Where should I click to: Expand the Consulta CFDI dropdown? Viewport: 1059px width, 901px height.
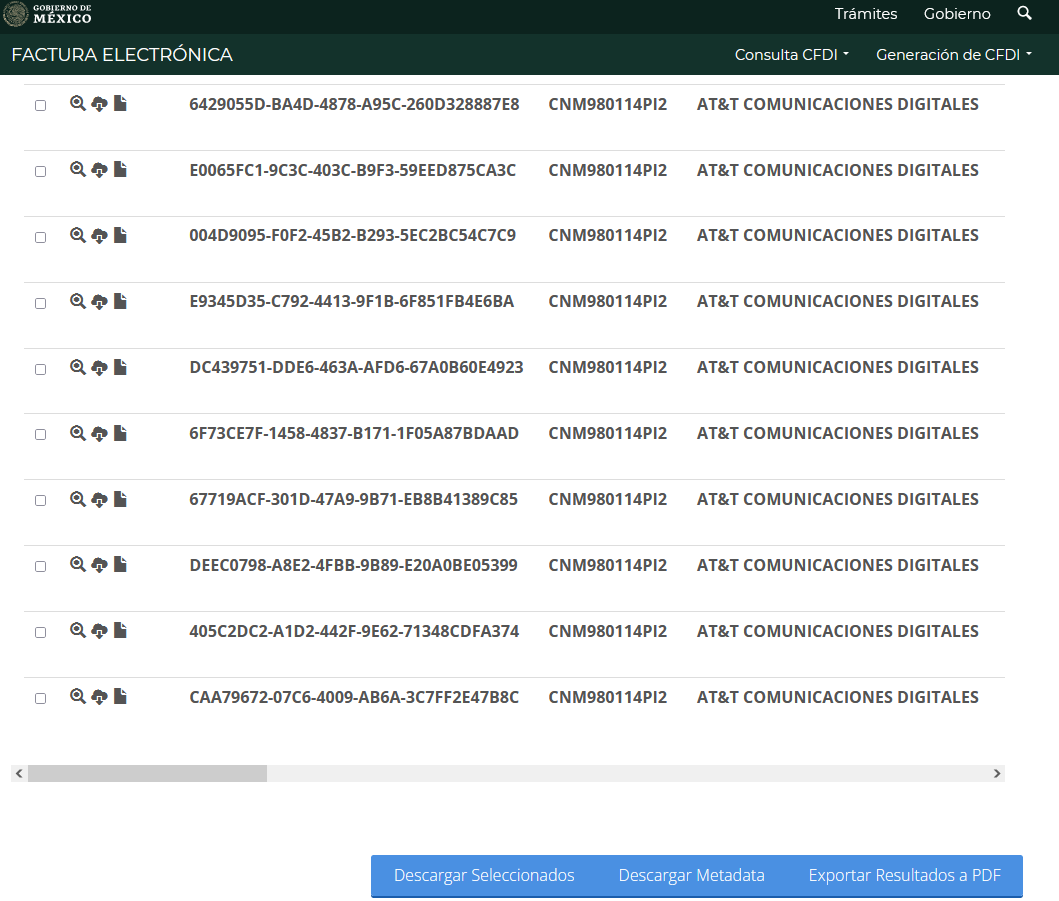click(x=792, y=55)
